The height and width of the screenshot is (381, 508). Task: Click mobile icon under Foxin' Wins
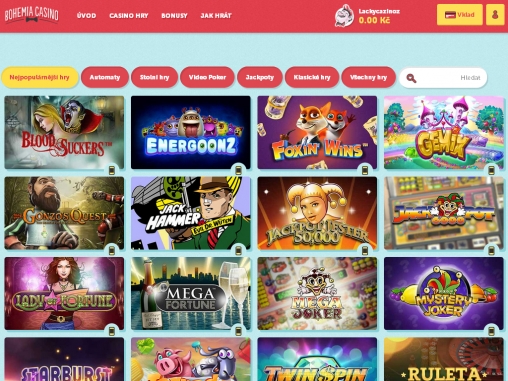365,170
